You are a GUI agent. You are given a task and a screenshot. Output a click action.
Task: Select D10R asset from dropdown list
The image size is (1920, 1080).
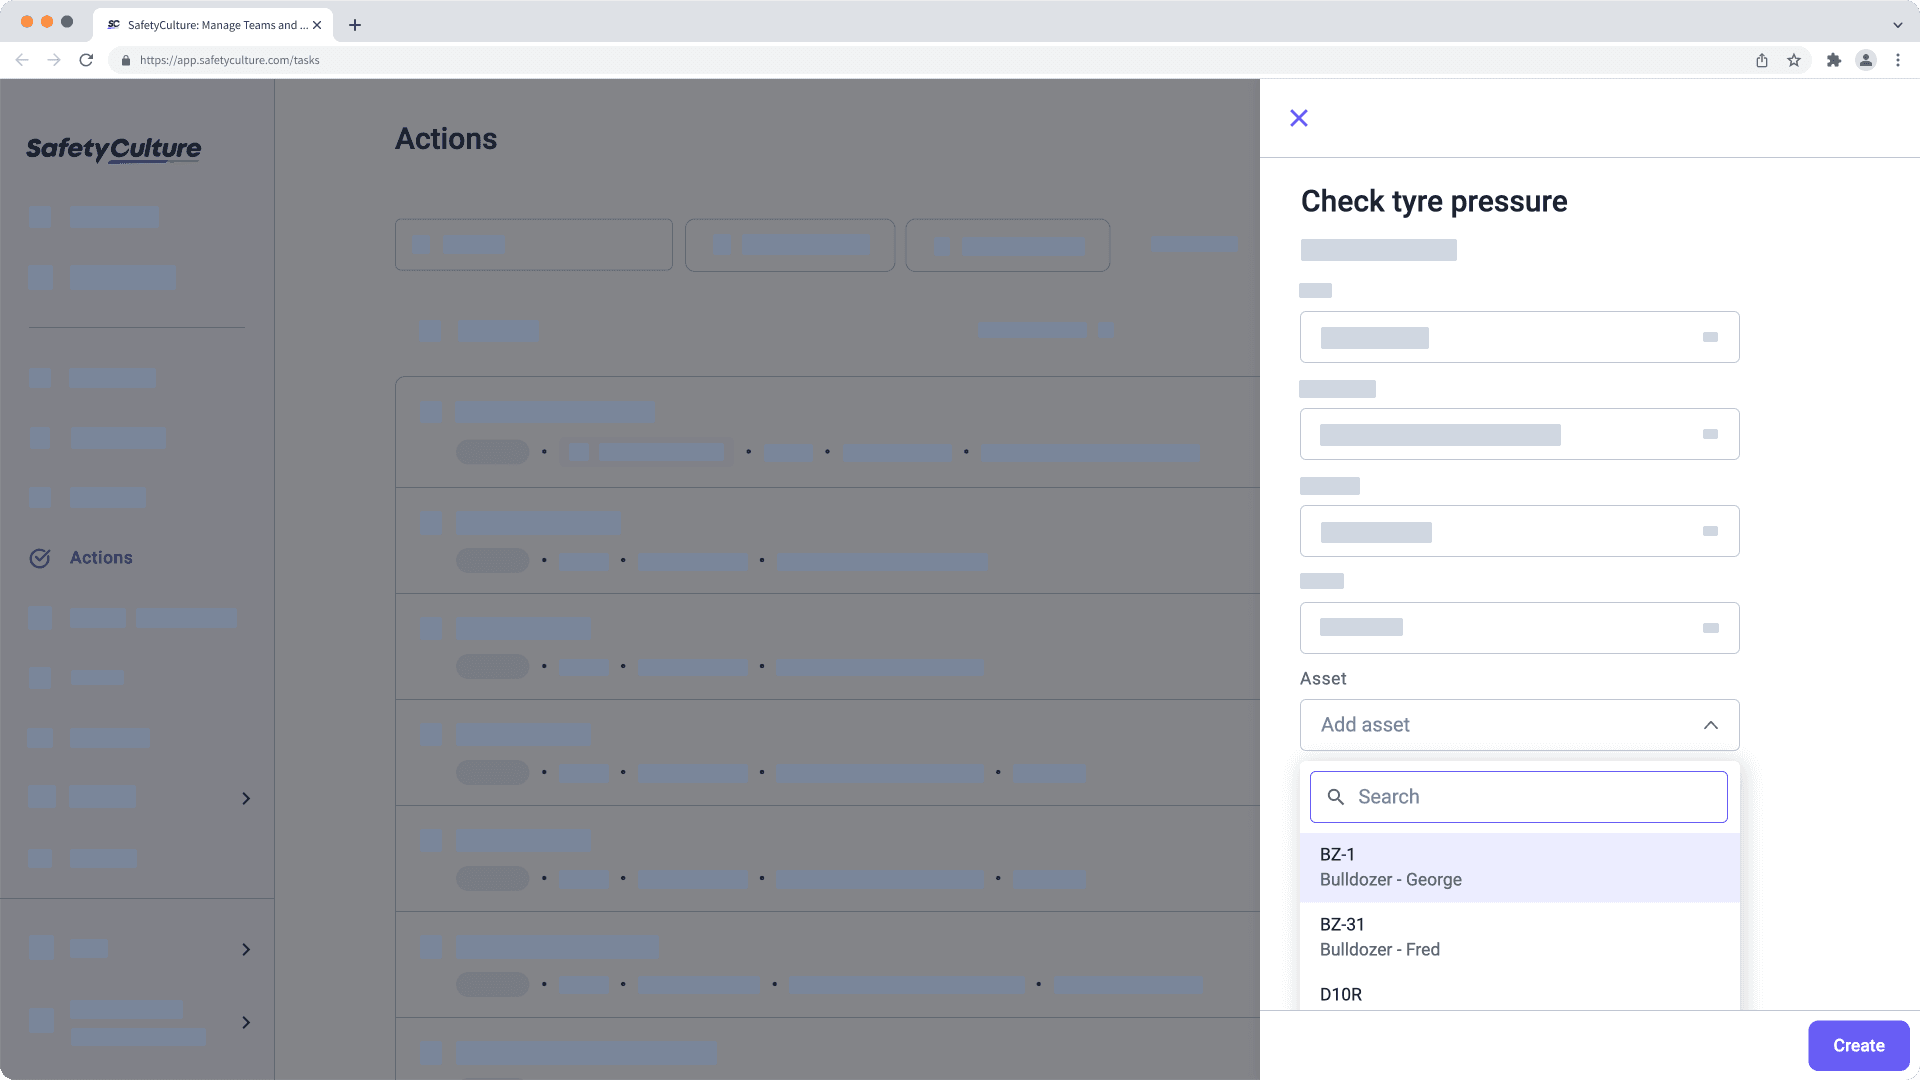click(x=1341, y=993)
